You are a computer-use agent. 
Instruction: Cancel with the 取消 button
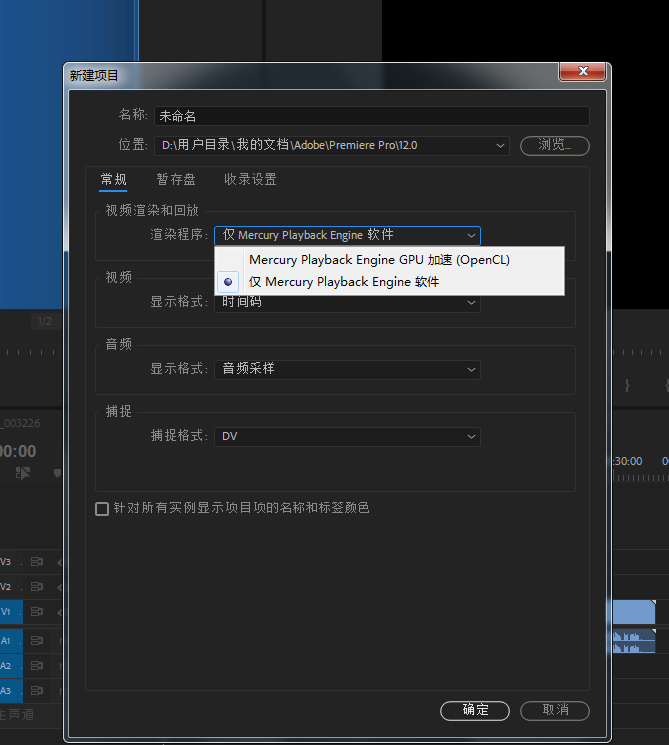click(555, 710)
